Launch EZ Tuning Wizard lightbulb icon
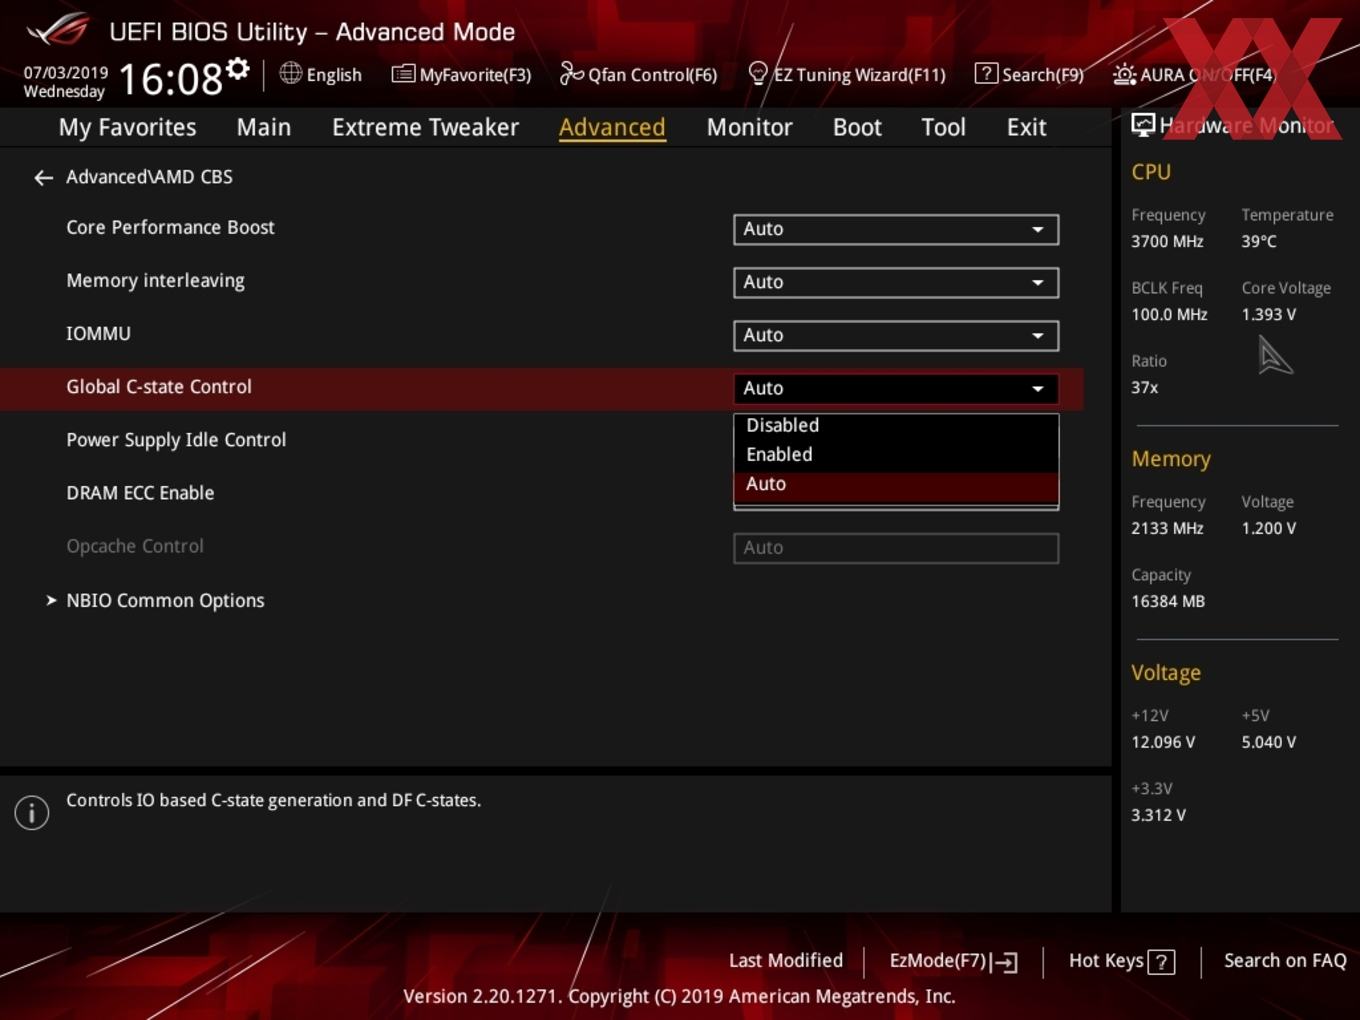 [x=758, y=73]
